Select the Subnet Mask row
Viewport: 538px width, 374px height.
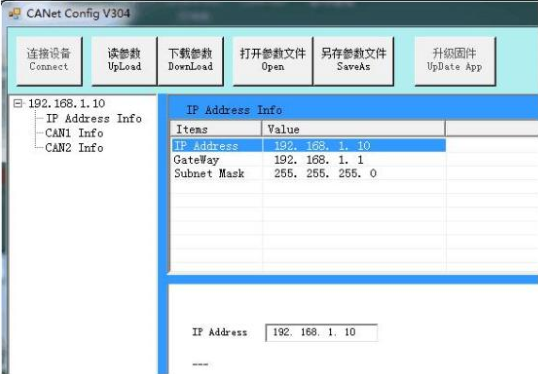pos(308,173)
